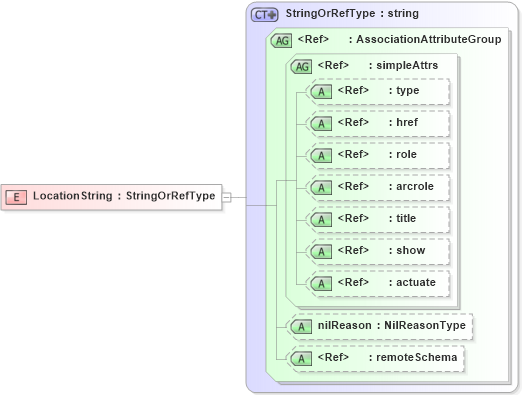Image resolution: width=522 pixels, height=395 pixels.
Task: Select the ': arcrole' attribute label
Action: tap(411, 186)
